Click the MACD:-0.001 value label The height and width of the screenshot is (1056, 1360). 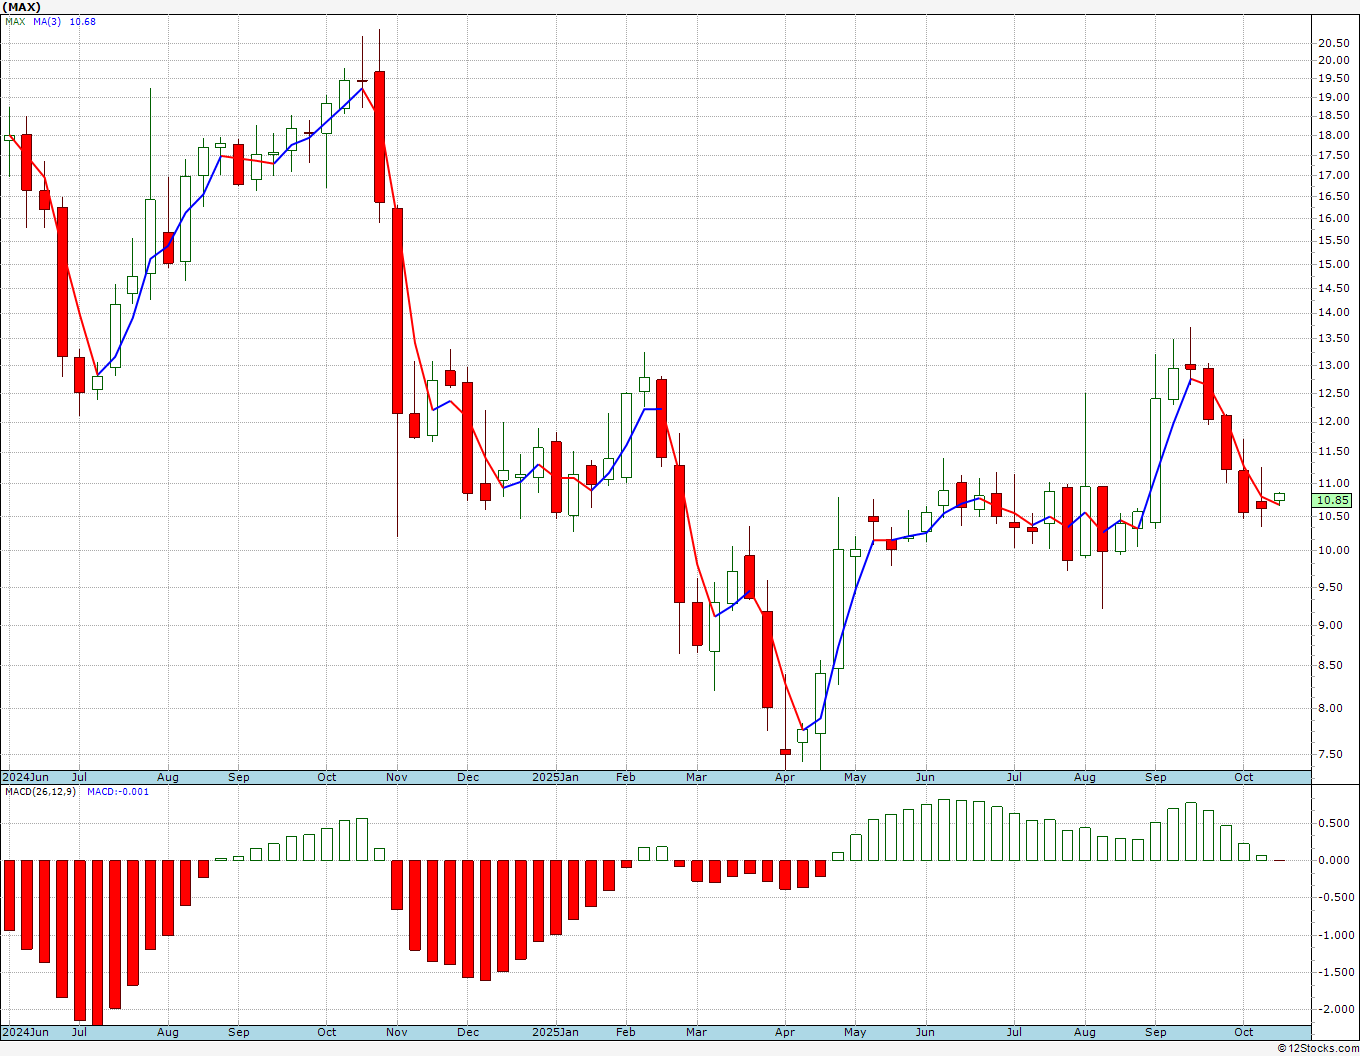(x=118, y=791)
